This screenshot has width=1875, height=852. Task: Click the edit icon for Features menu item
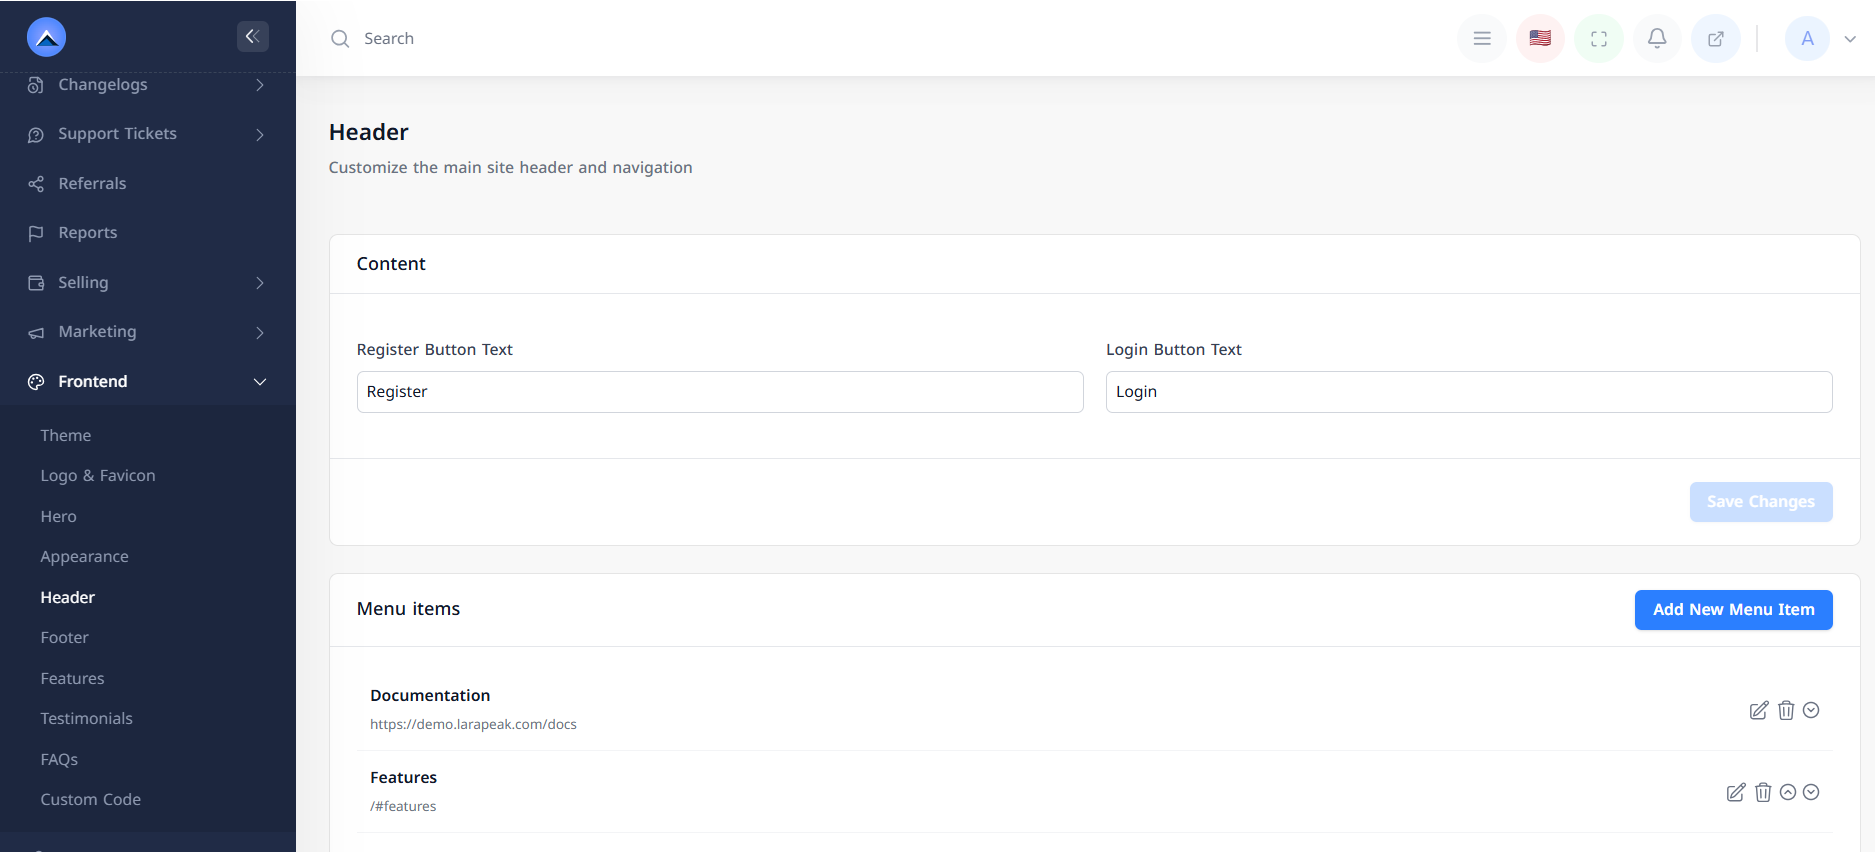(1735, 792)
